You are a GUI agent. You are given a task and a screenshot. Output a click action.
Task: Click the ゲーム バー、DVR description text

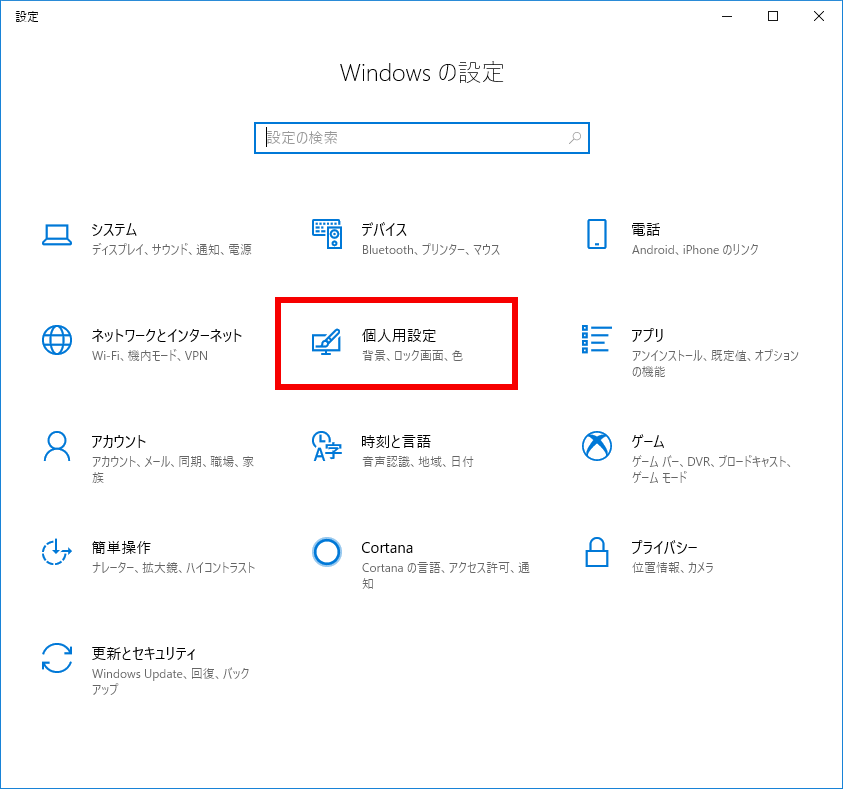pos(711,469)
